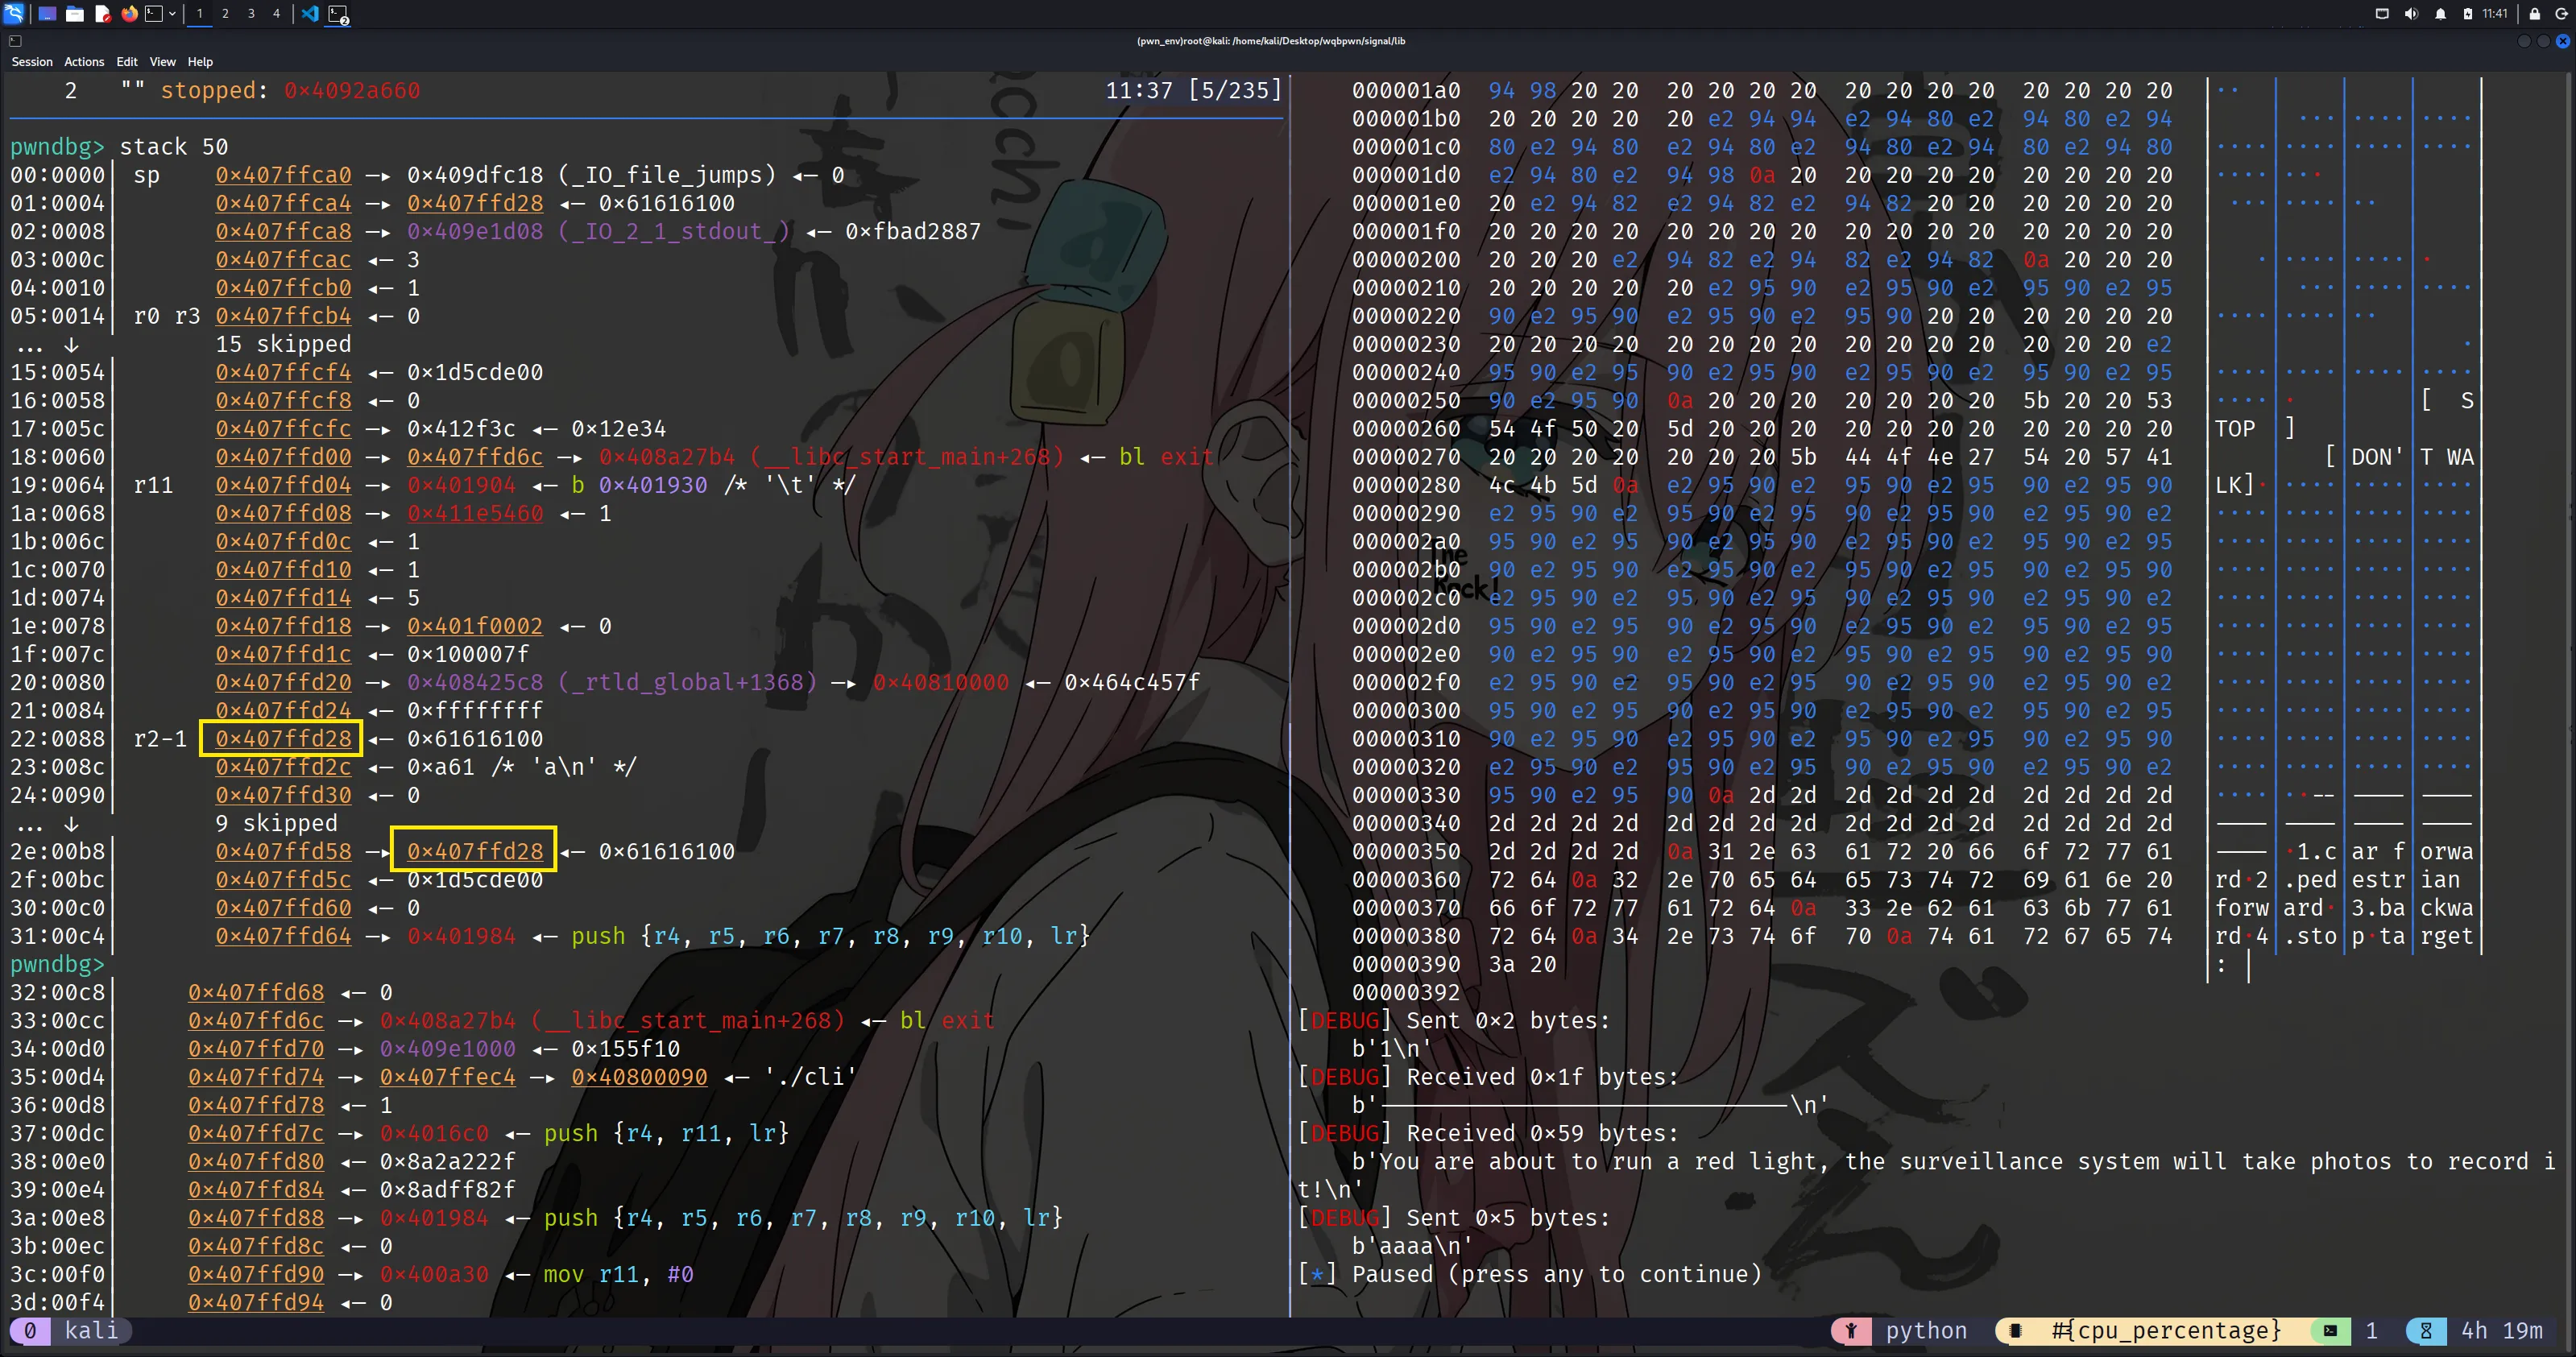Viewport: 2576px width, 1357px height.
Task: Switch to workspace 1
Action: (x=200, y=14)
